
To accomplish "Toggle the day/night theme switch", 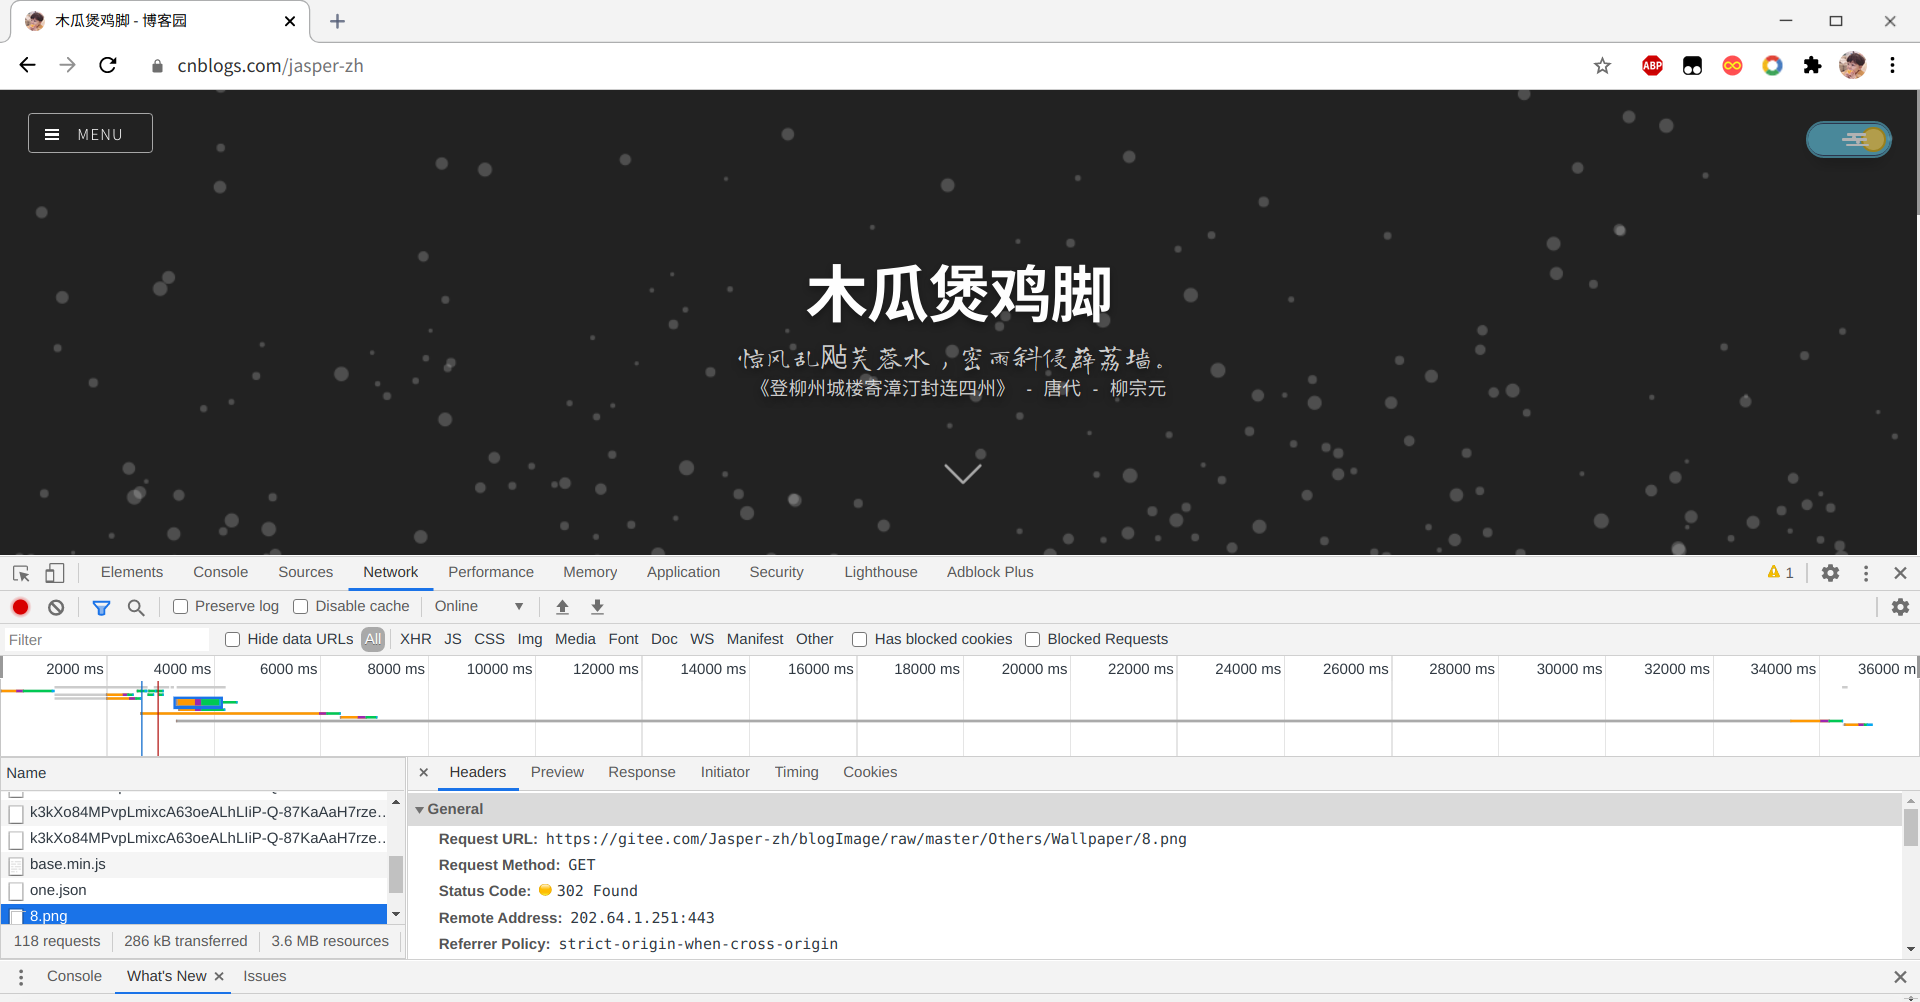I will 1848,140.
